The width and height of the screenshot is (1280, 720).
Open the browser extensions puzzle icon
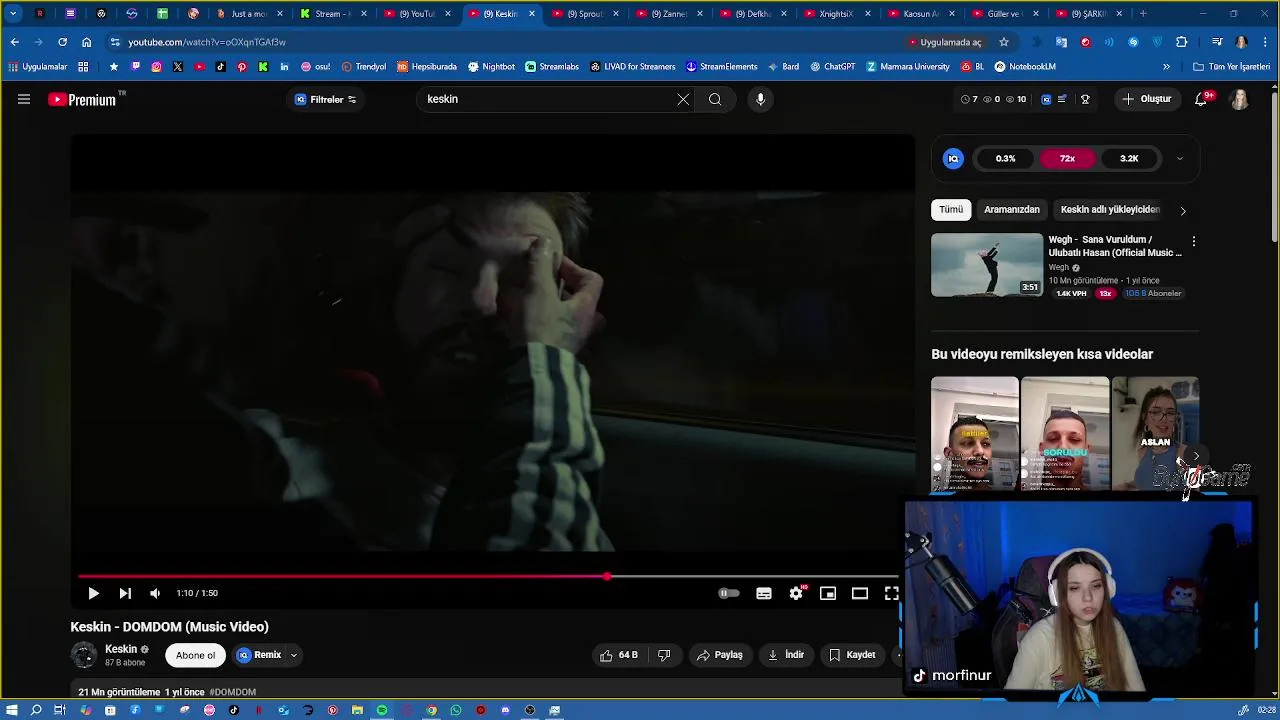pos(1182,42)
